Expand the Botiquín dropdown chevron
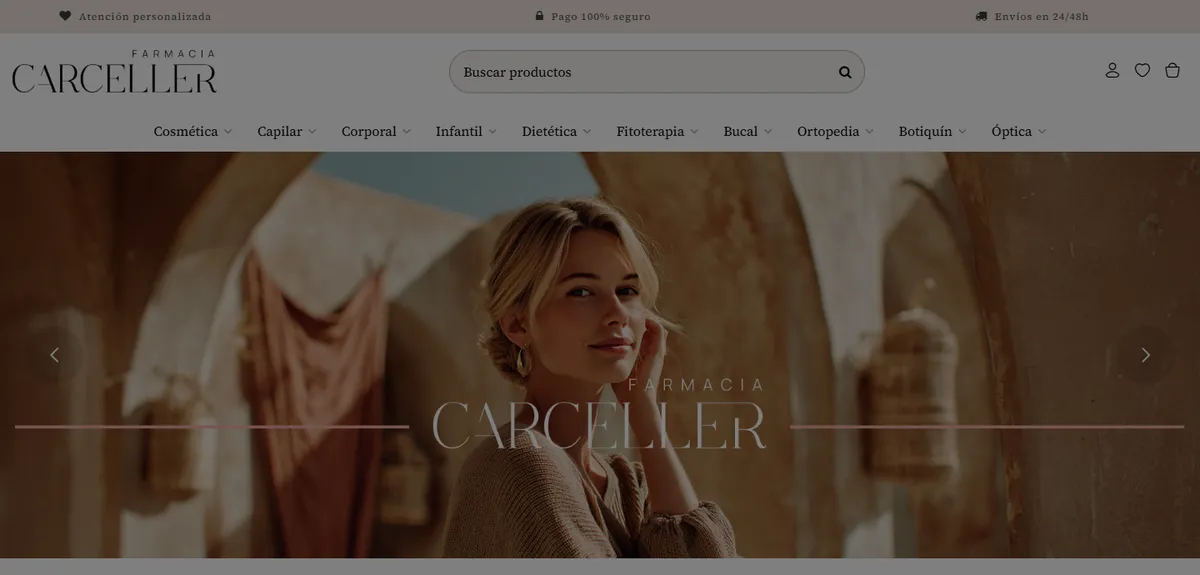The height and width of the screenshot is (575, 1200). tap(962, 131)
